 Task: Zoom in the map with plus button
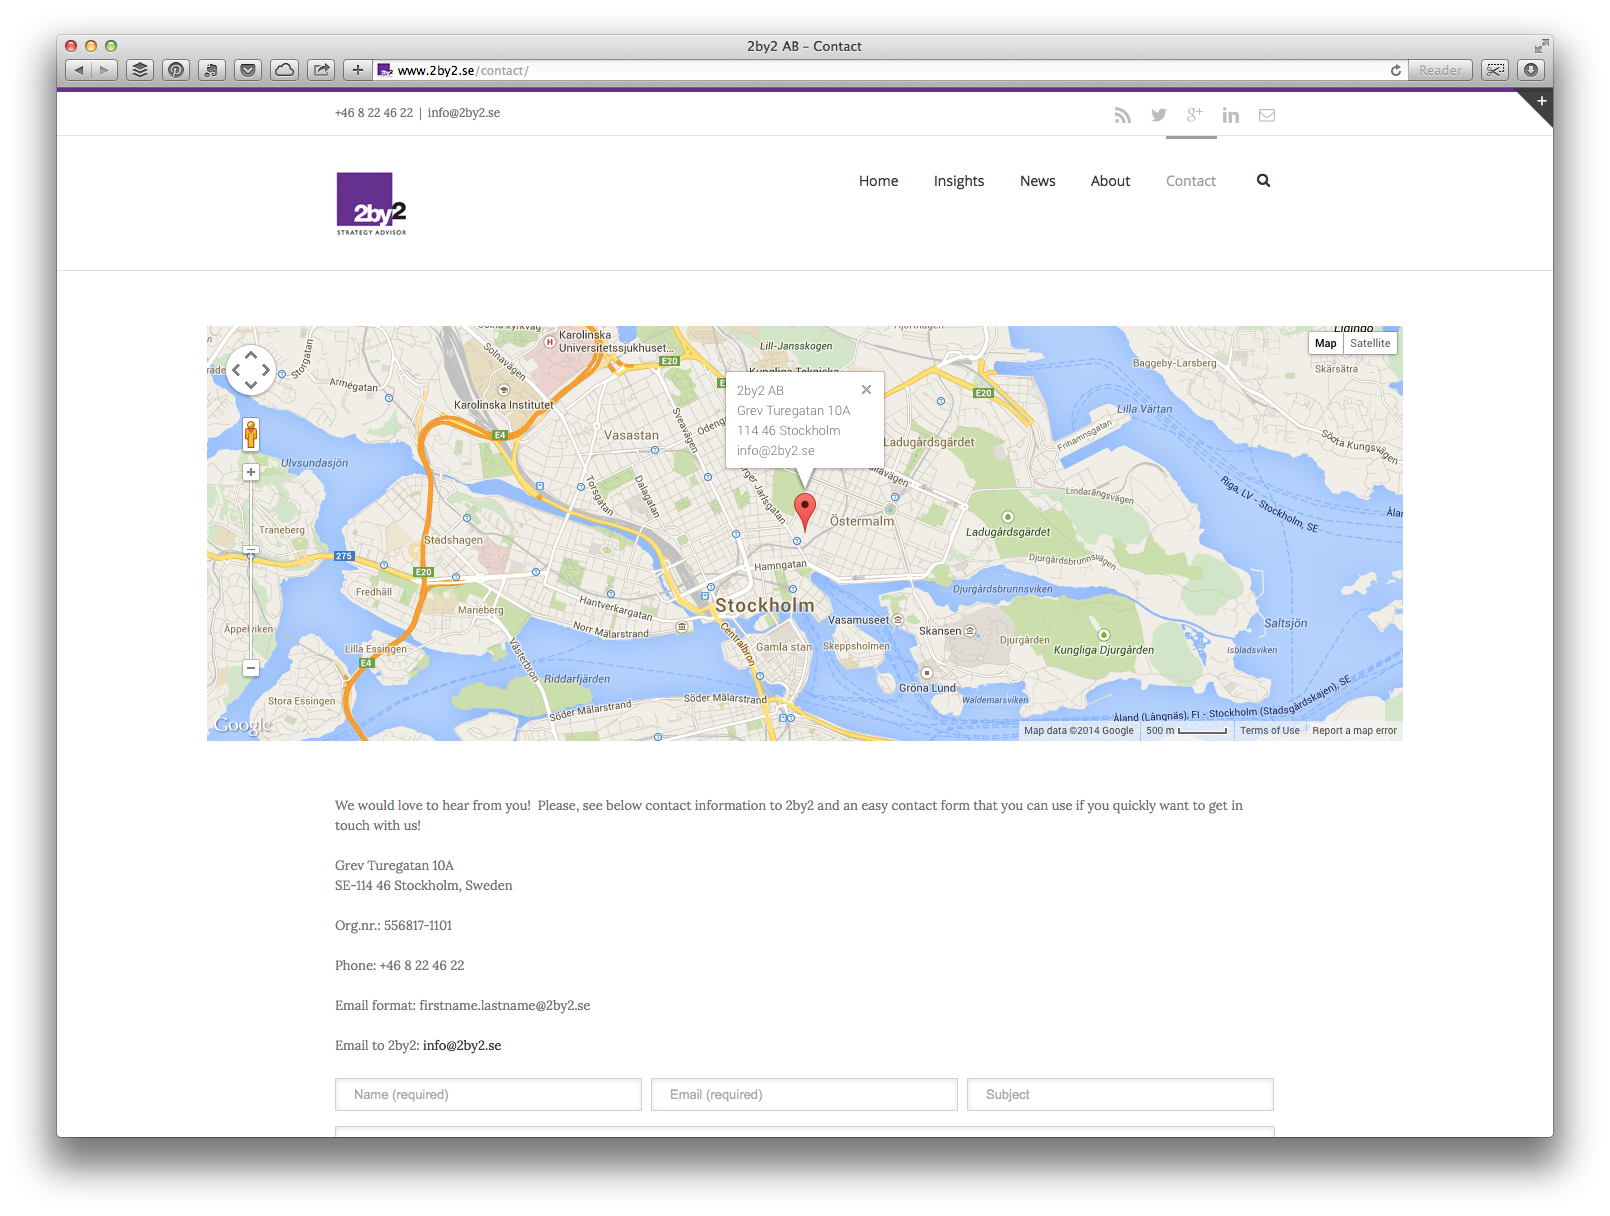point(251,472)
